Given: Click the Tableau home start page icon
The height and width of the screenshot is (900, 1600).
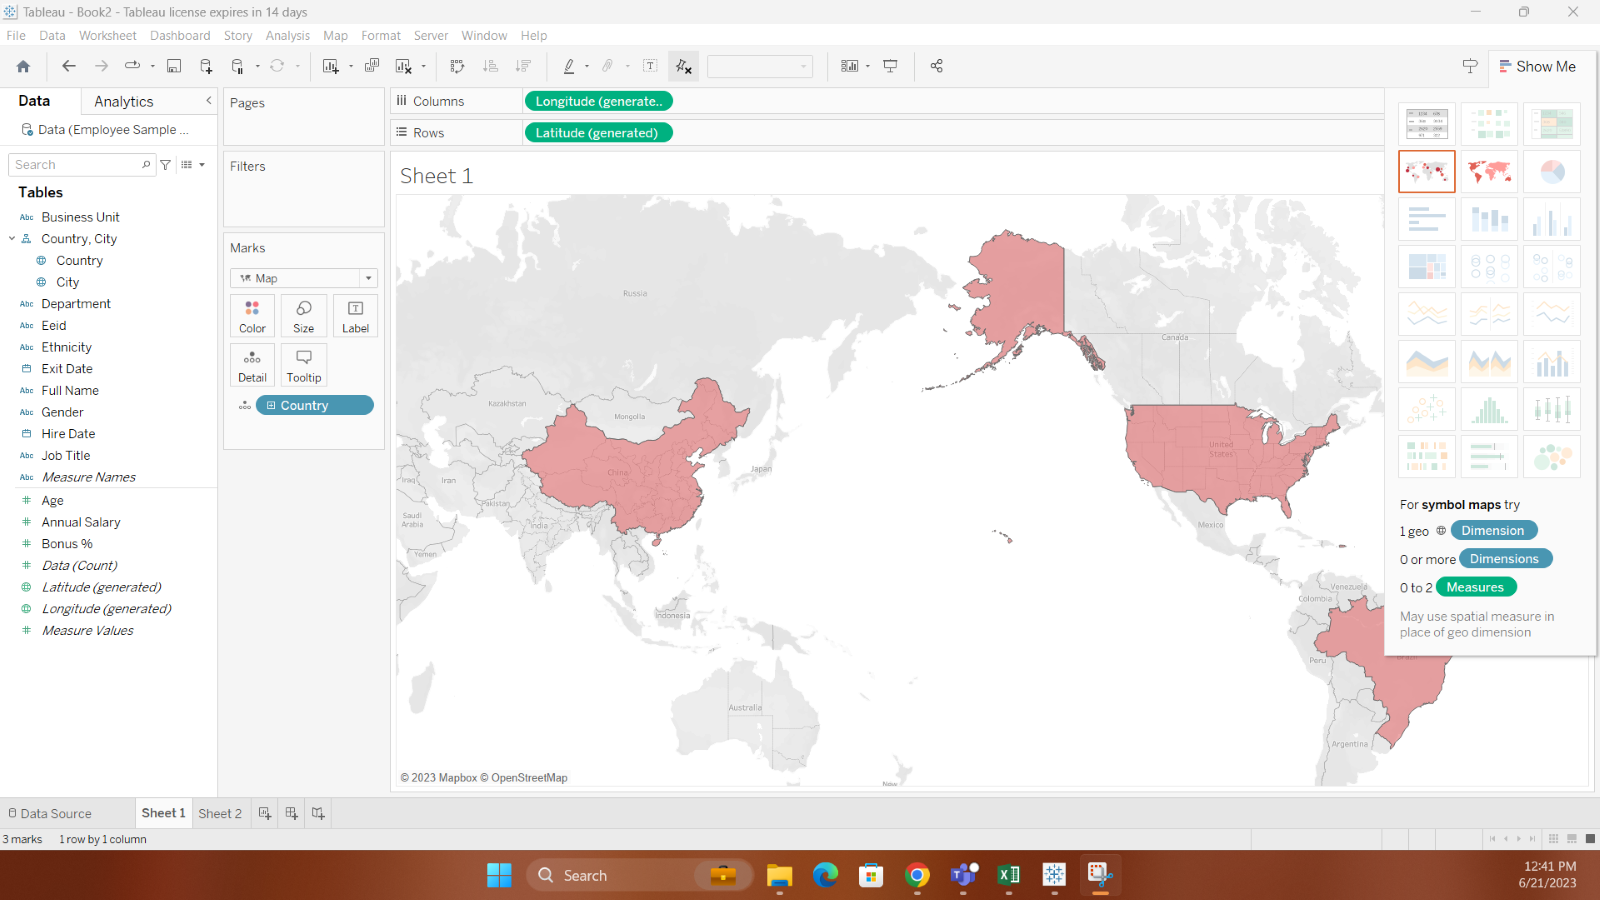Looking at the screenshot, I should tap(23, 66).
